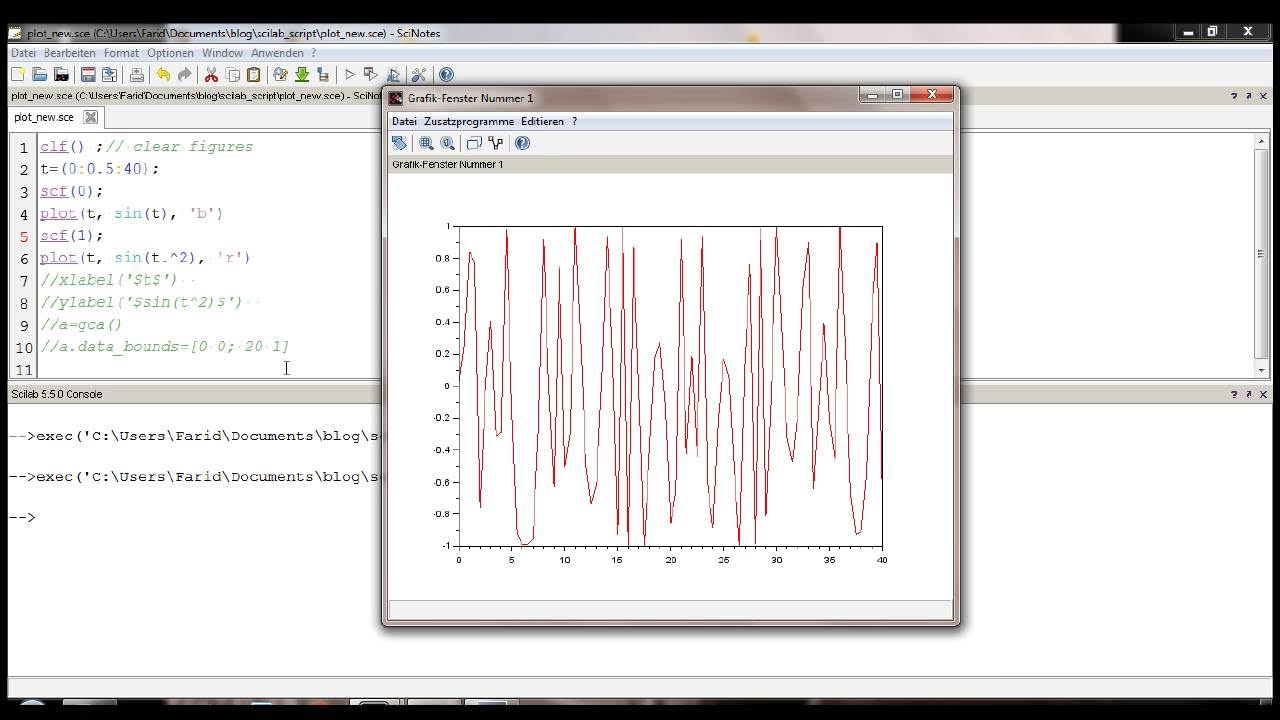The height and width of the screenshot is (720, 1280).
Task: Activate Zoom area tool in graphics window
Action: pos(426,143)
